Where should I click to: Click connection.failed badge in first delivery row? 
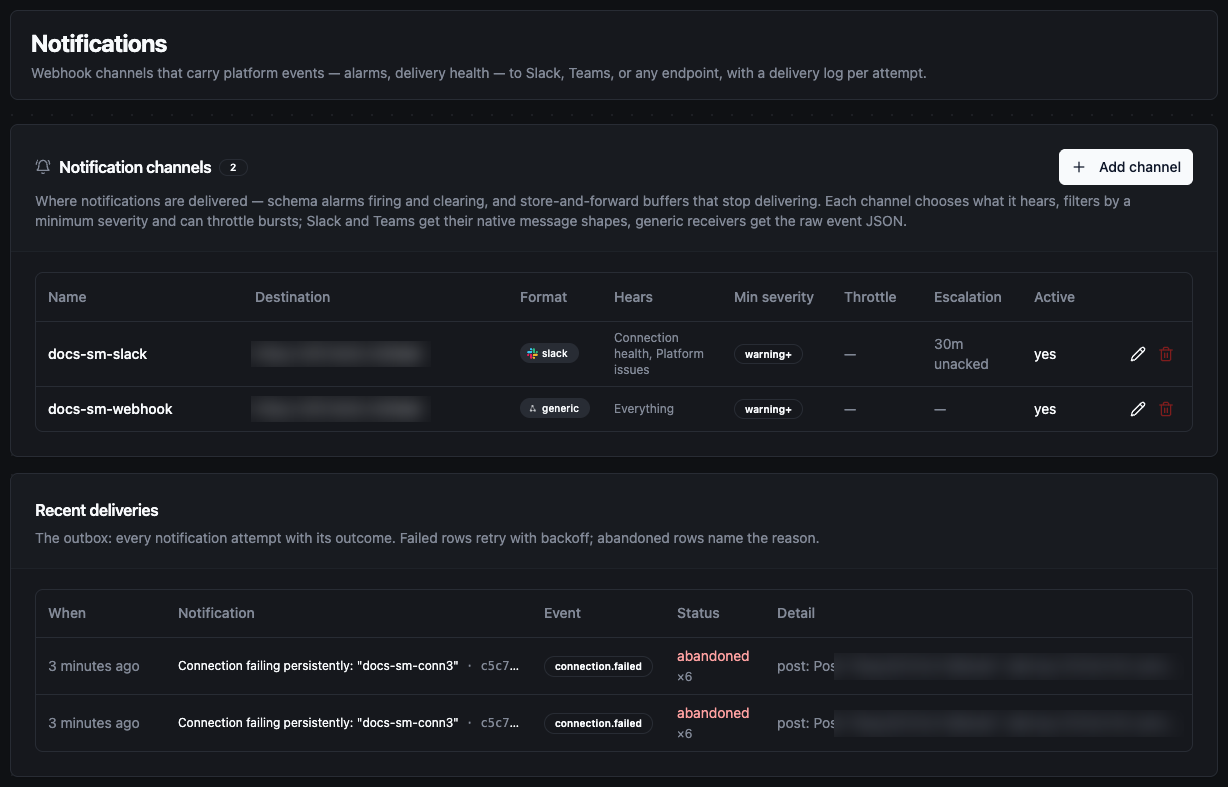[598, 666]
